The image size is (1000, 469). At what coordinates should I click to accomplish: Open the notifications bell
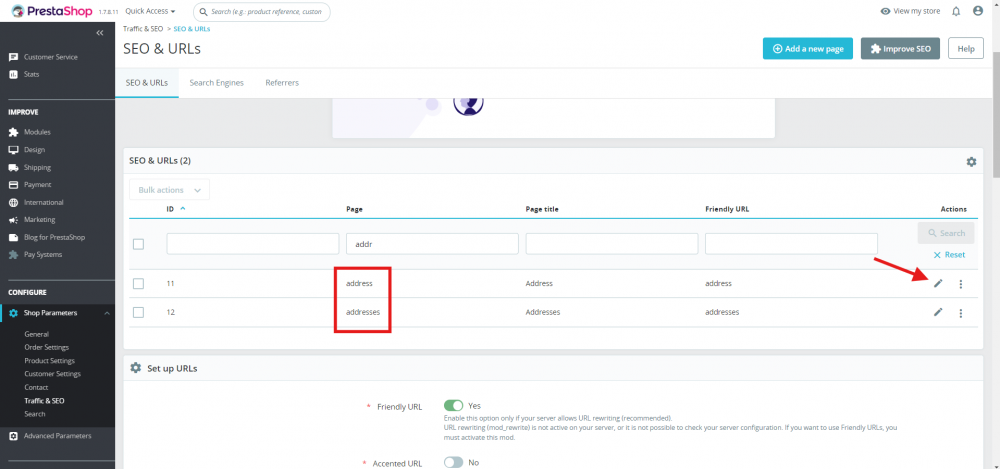coord(956,11)
